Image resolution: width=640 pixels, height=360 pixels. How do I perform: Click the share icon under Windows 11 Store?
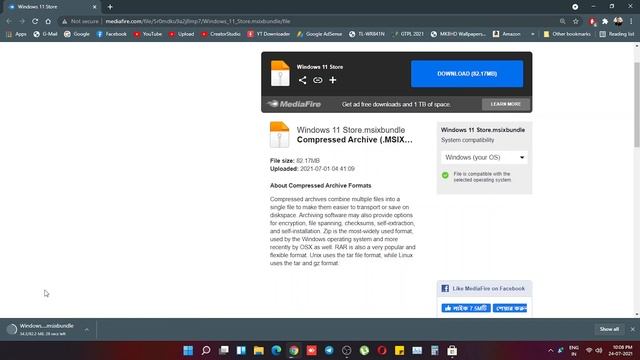pyautogui.click(x=302, y=80)
